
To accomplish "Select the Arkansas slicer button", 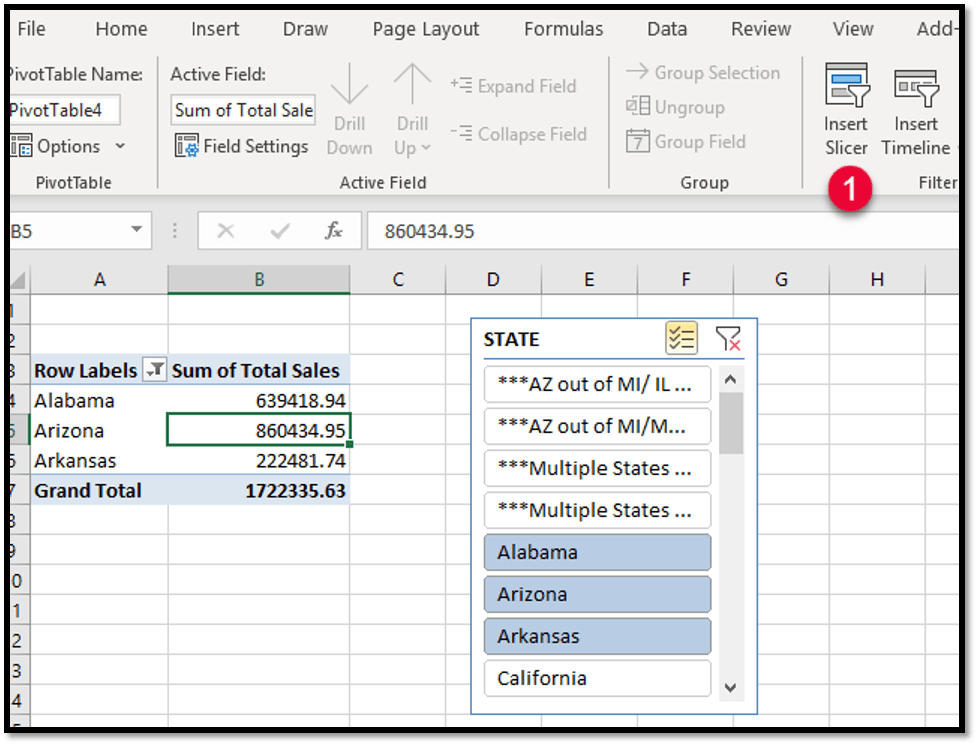I will [x=597, y=636].
